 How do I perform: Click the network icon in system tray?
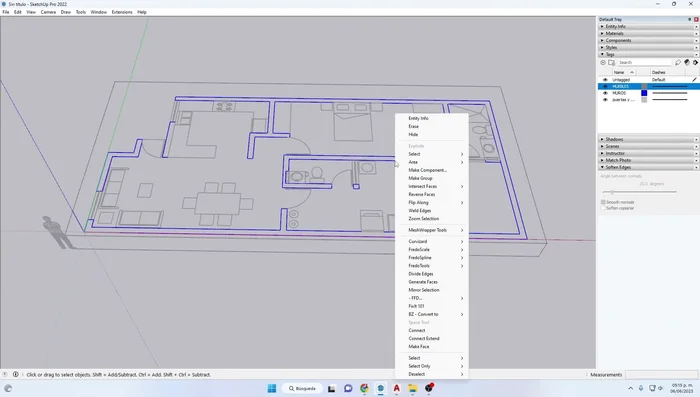point(652,388)
